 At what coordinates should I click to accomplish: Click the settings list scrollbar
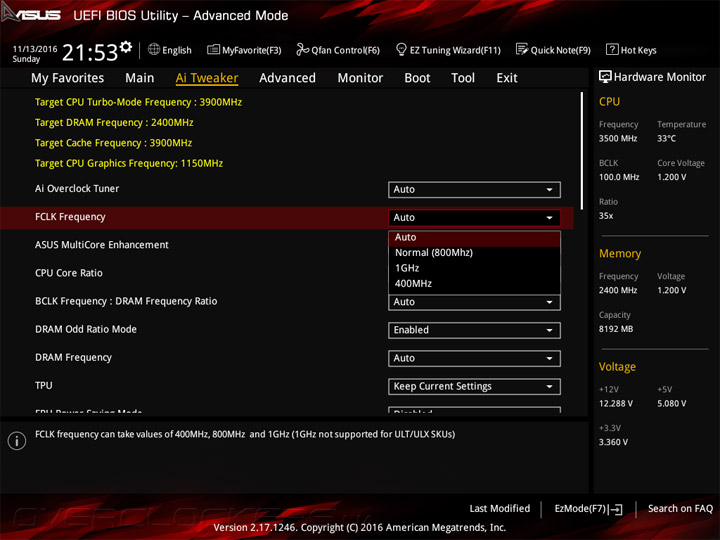(582, 151)
